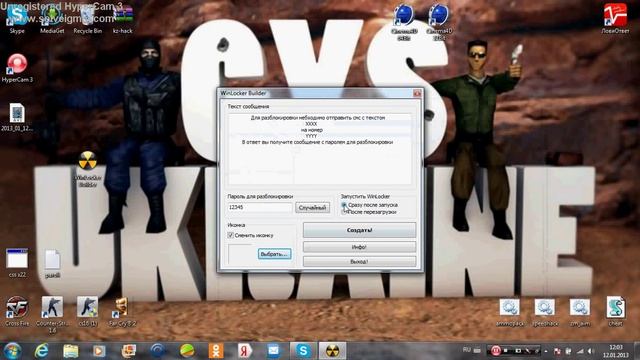Viewport: 640px width, 360px height.
Task: Click the 'Выбрать...' icon chooser button
Action: [275, 254]
